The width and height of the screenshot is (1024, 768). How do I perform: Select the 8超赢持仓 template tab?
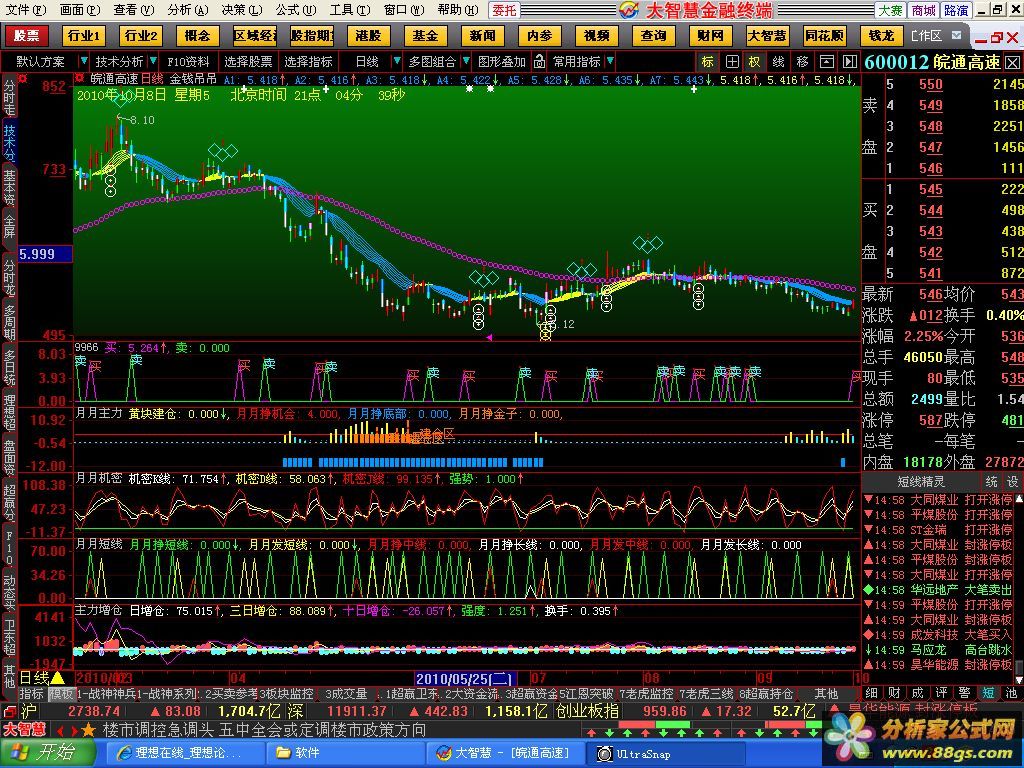coord(766,694)
